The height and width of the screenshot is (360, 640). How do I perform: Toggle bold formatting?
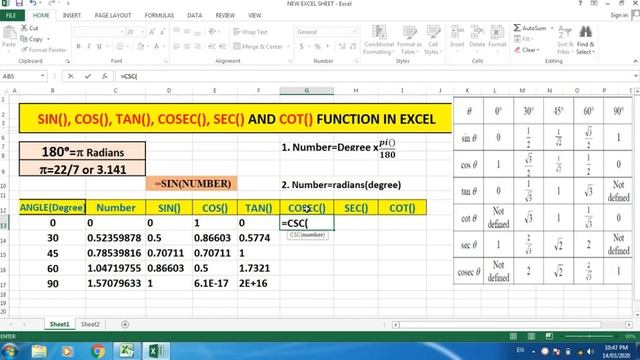coord(78,47)
